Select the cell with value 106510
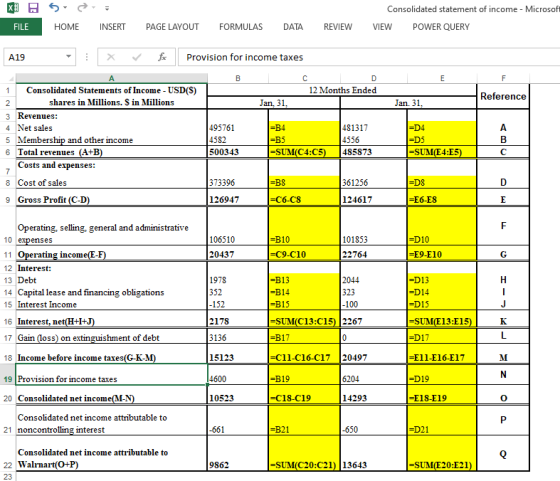Viewport: 560px width, 481px height. pyautogui.click(x=238, y=226)
